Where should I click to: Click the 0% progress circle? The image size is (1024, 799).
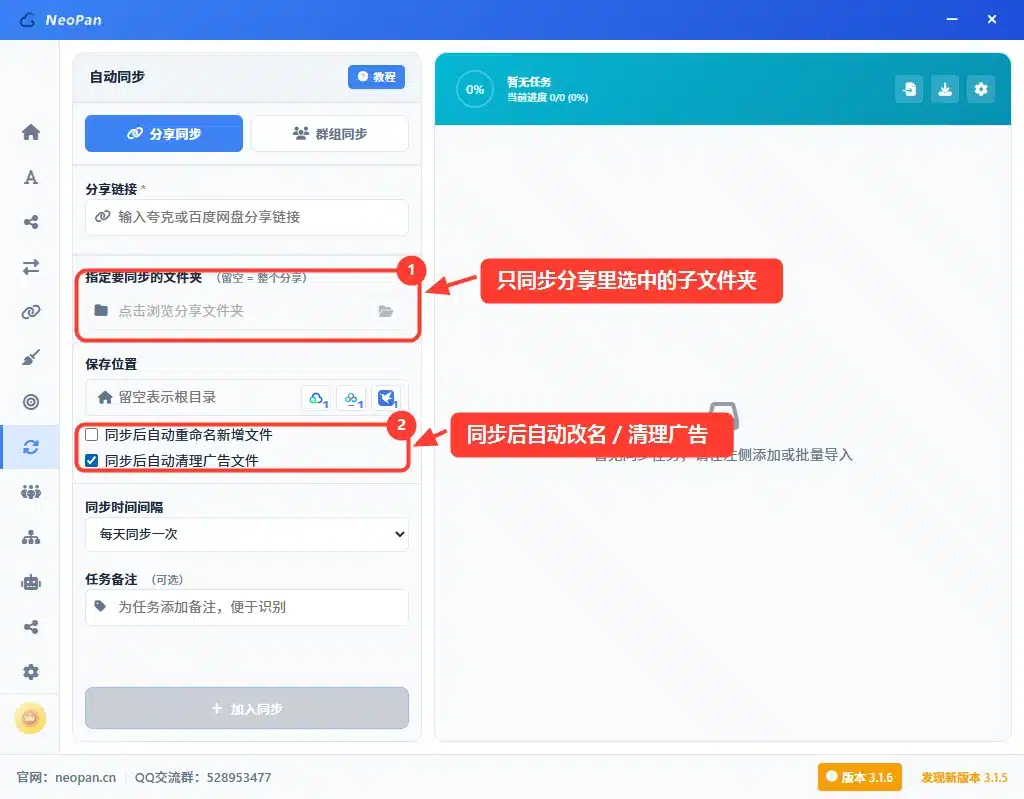click(x=475, y=90)
